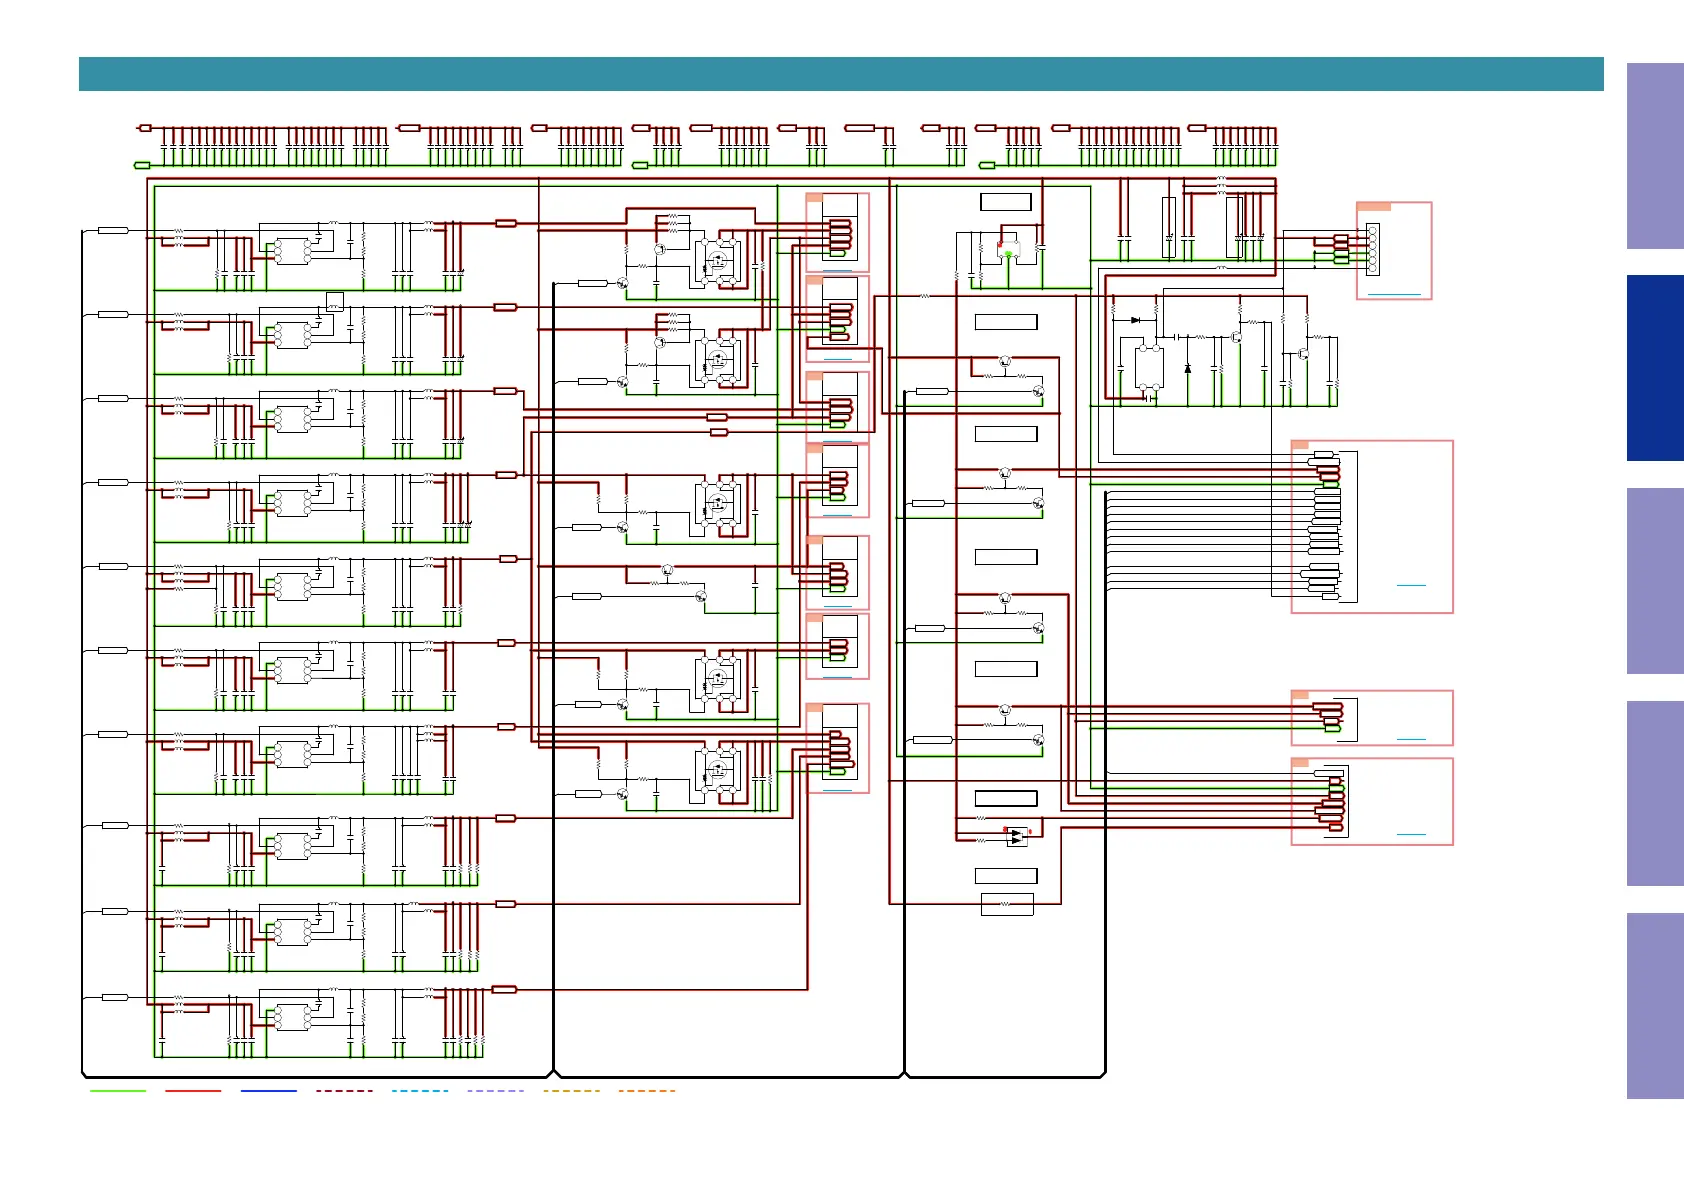Click the horizontal diode symbol in upper-right circuit
Viewport: 1684px width, 1191px height.
tap(1135, 320)
